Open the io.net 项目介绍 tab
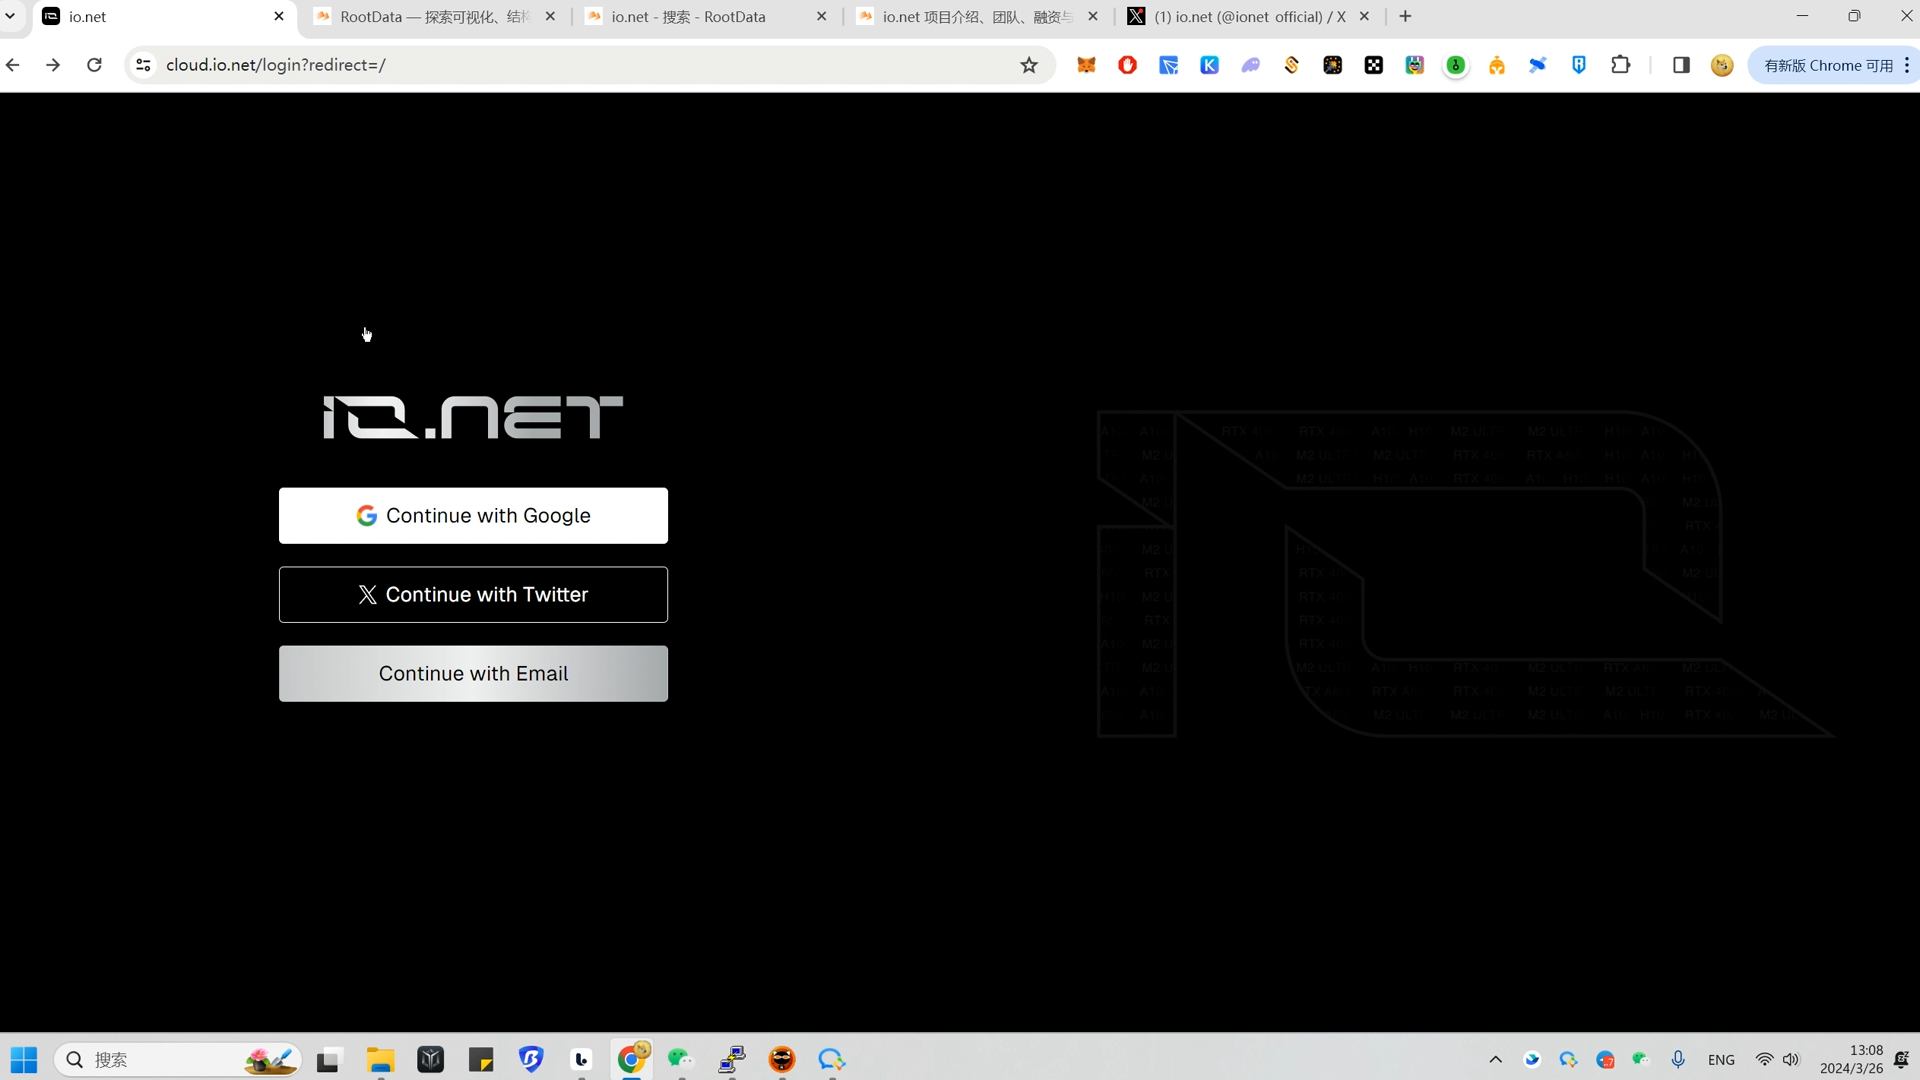Viewport: 1920px width, 1080px height. tap(976, 17)
